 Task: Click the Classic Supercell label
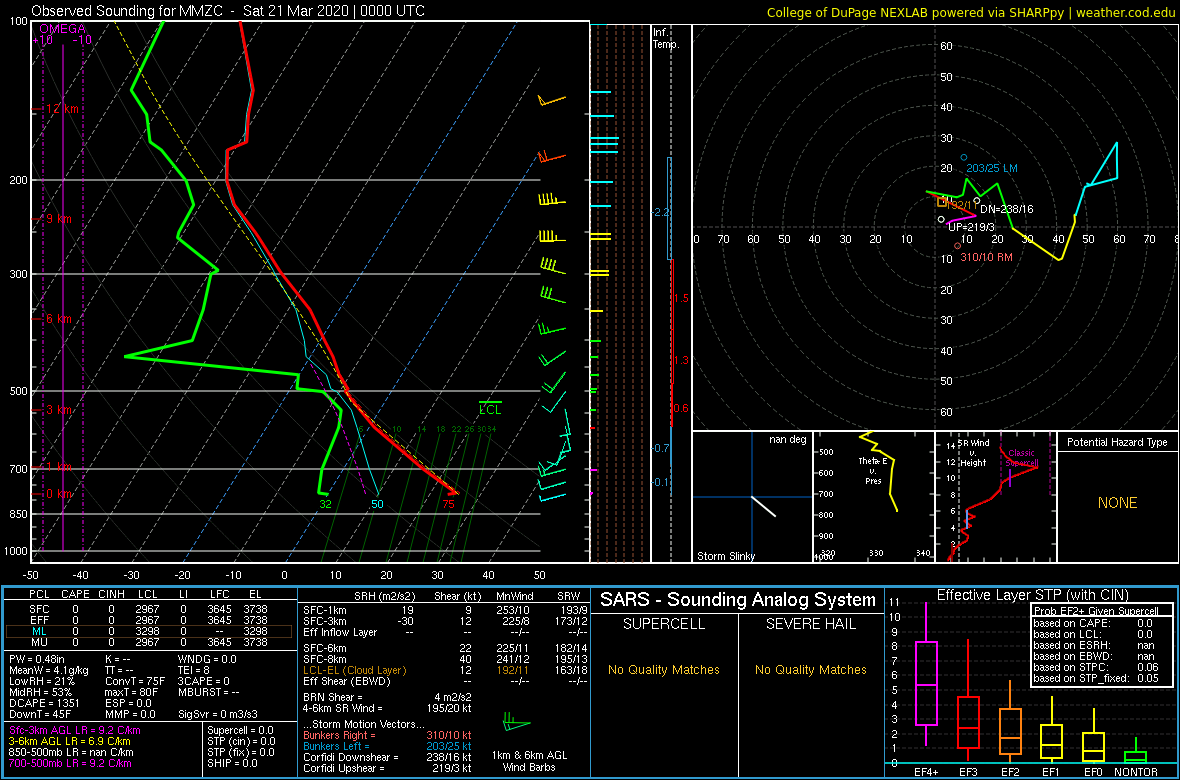coord(1022,459)
